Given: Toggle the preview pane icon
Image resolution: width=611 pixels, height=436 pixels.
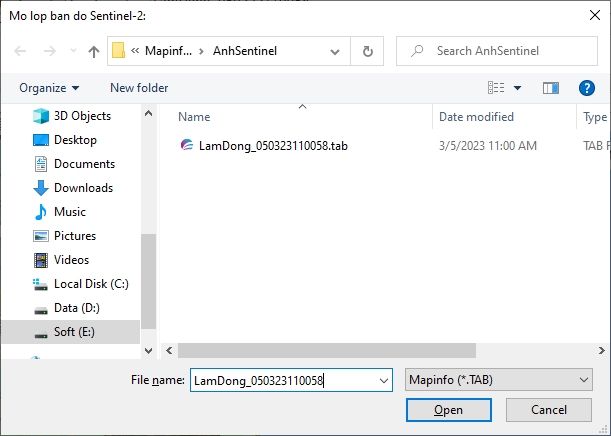Looking at the screenshot, I should (x=550, y=88).
